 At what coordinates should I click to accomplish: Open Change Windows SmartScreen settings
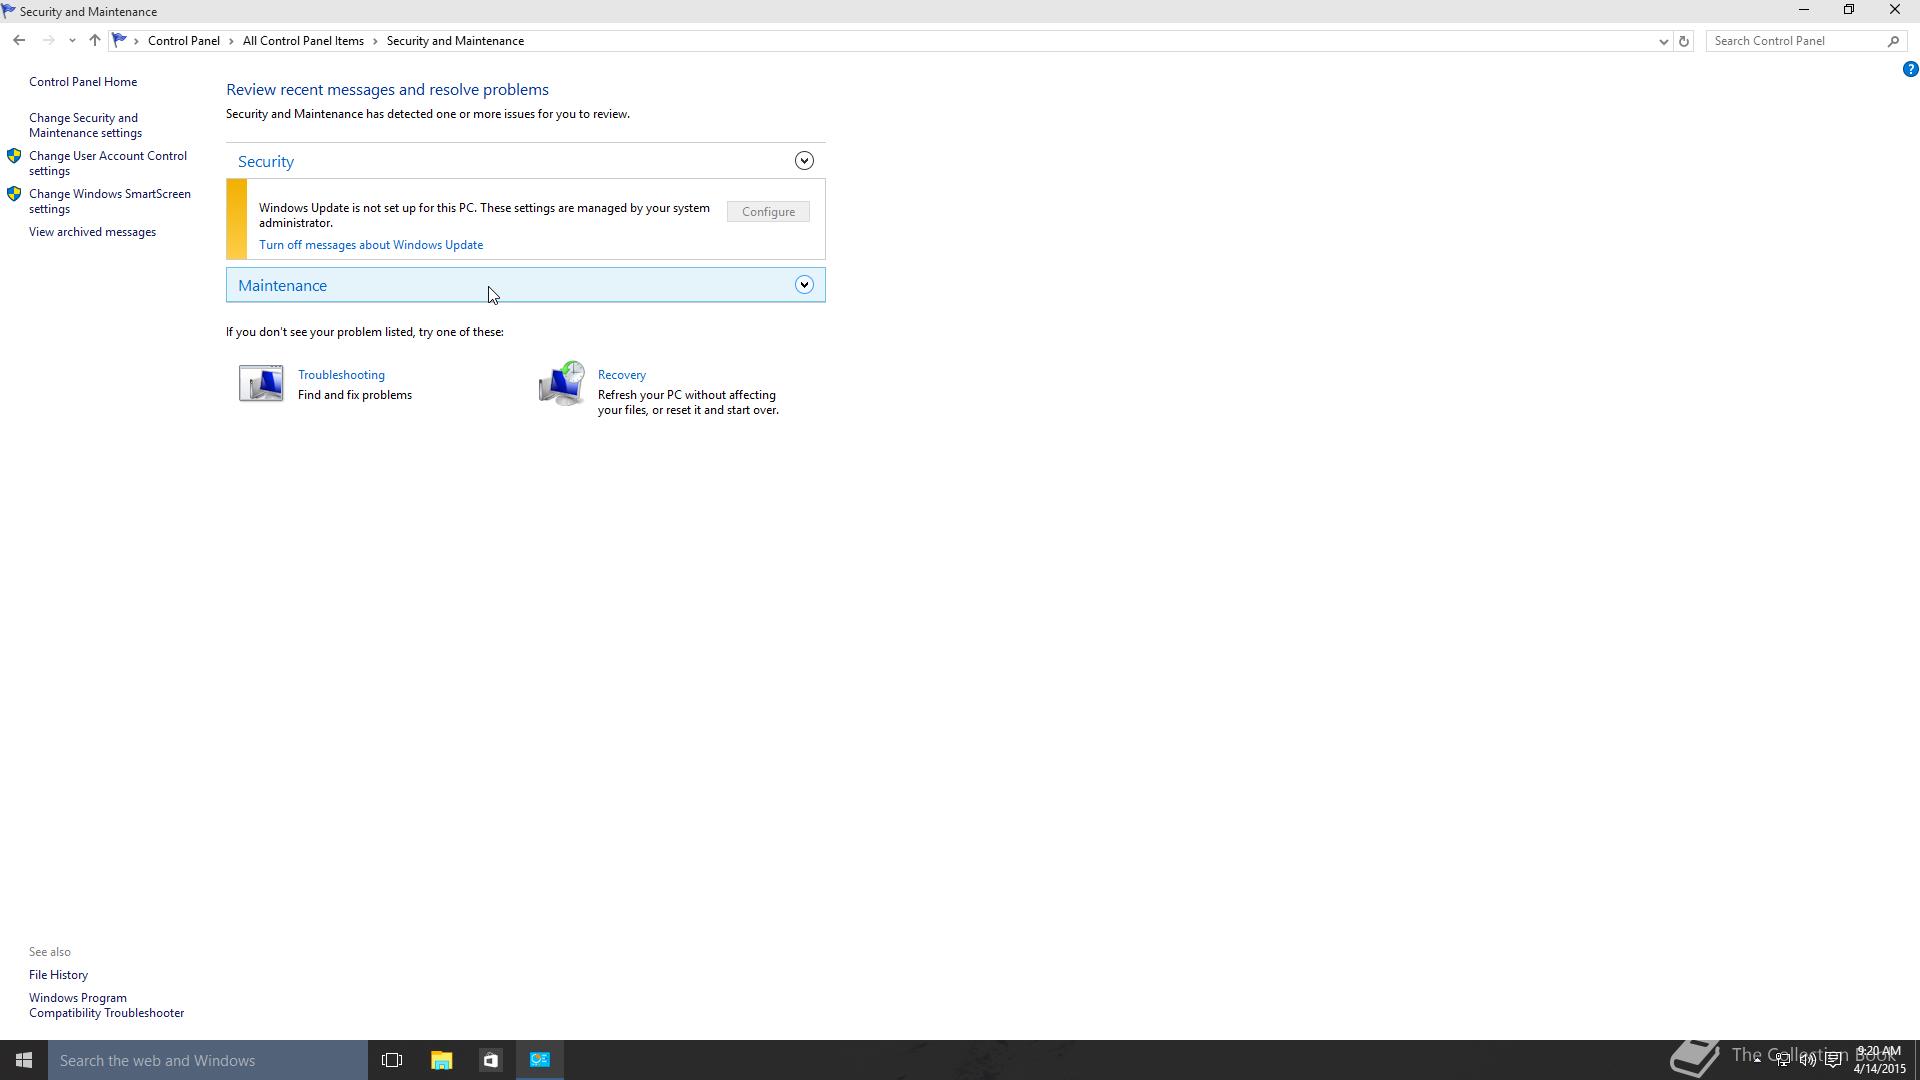pos(110,201)
